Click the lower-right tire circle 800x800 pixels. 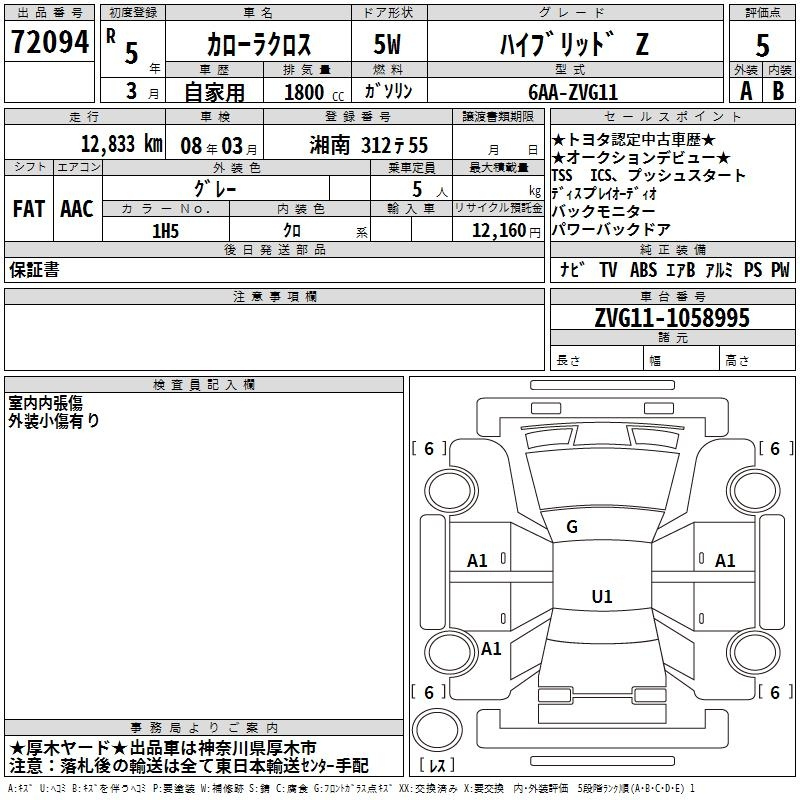click(x=753, y=652)
